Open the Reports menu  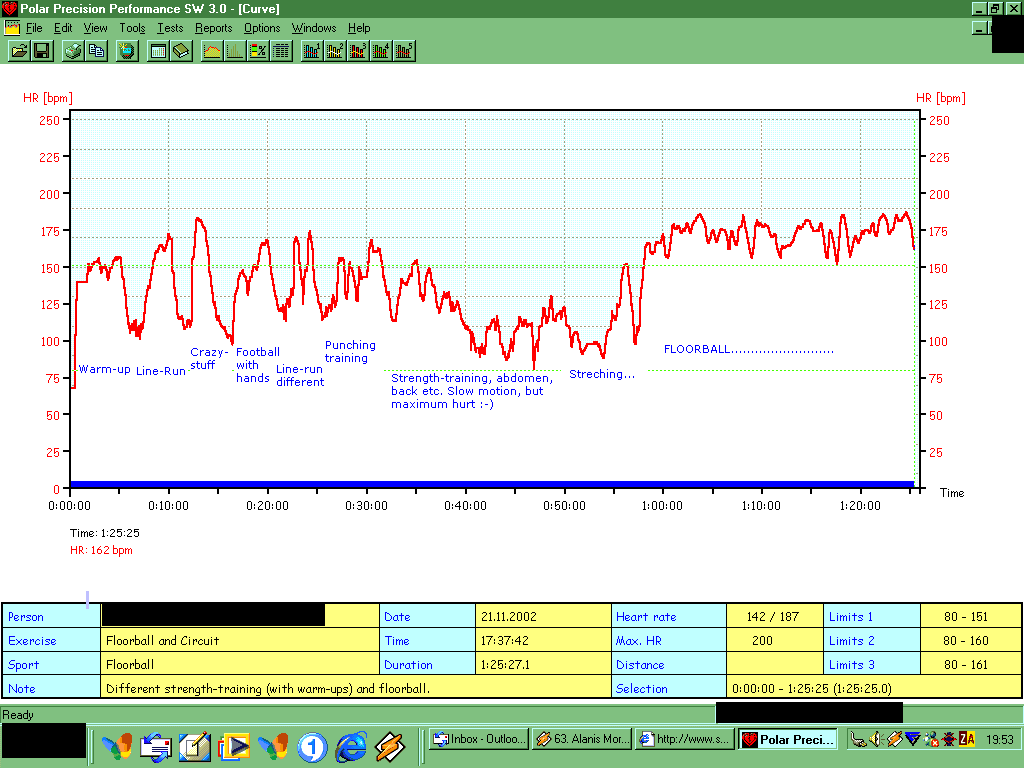tap(213, 28)
